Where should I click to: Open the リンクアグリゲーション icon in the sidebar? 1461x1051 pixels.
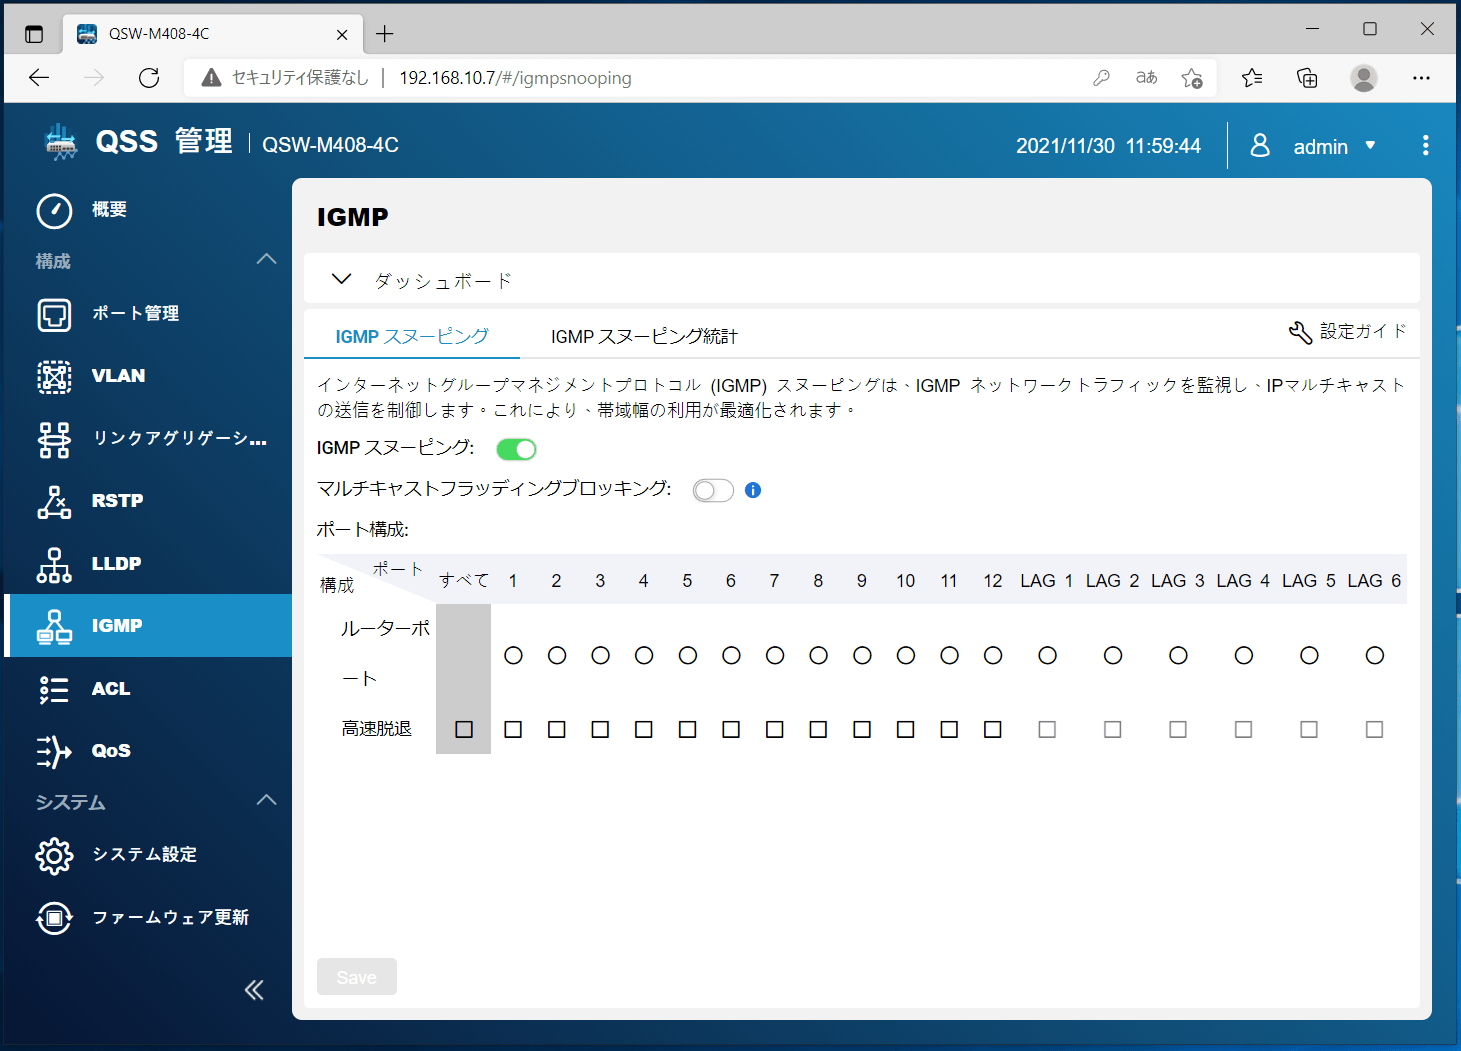tap(54, 439)
